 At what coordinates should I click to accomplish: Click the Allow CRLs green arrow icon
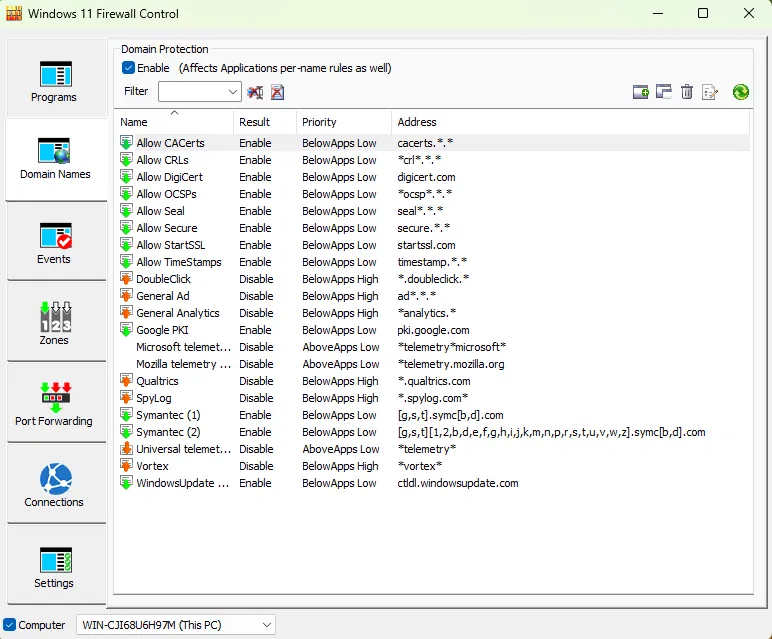[x=126, y=160]
